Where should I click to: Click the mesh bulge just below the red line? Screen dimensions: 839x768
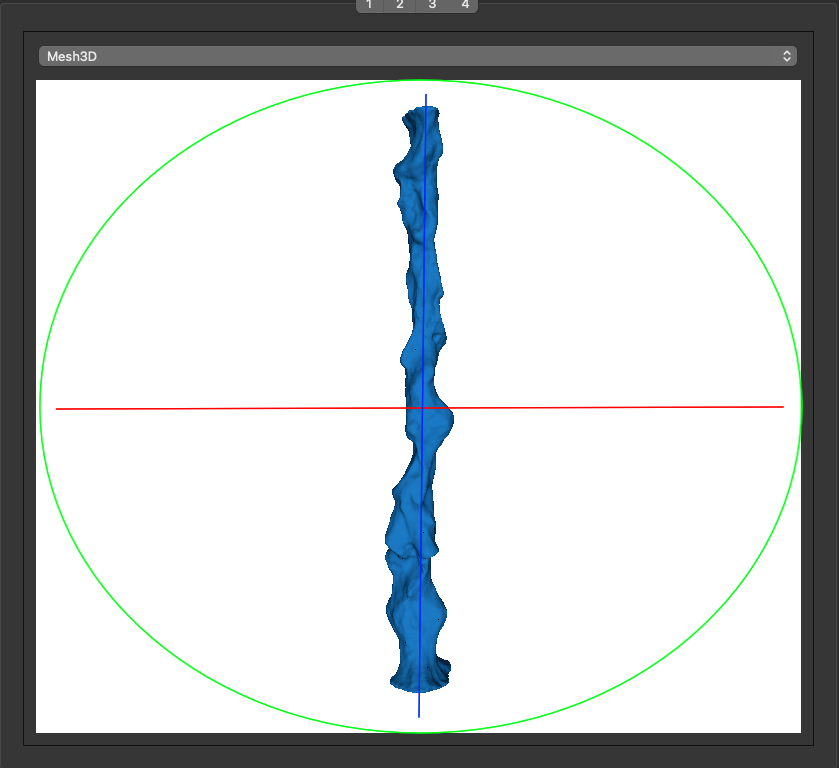coord(443,424)
